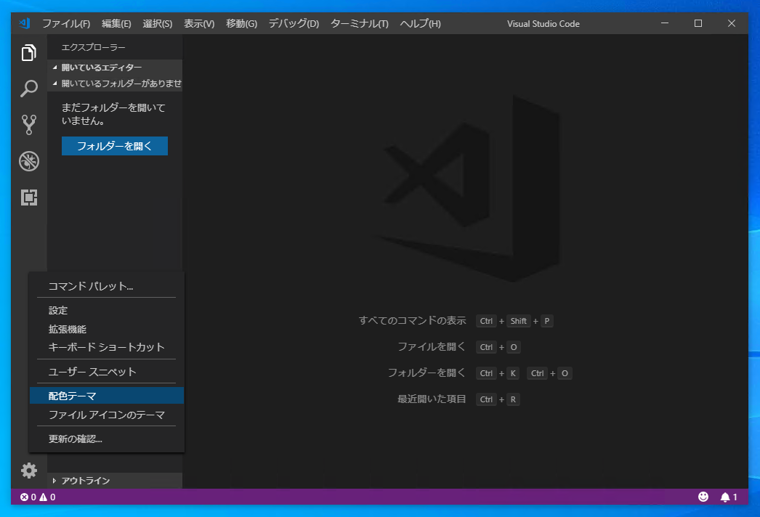Click the Manage gear icon
This screenshot has width=760, height=517.
coord(29,470)
